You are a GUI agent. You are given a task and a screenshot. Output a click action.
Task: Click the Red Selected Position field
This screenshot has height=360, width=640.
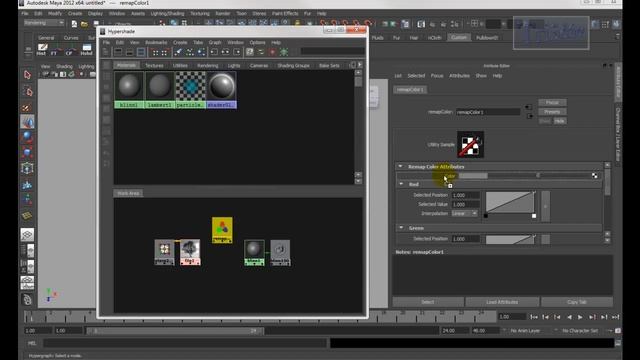(465, 195)
